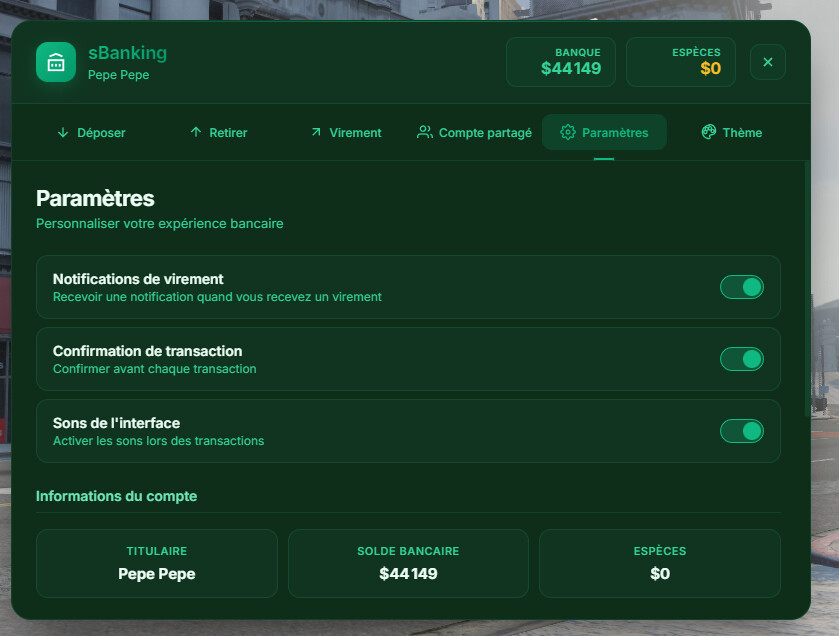Click the 'Notifications de virement' label

coord(138,279)
